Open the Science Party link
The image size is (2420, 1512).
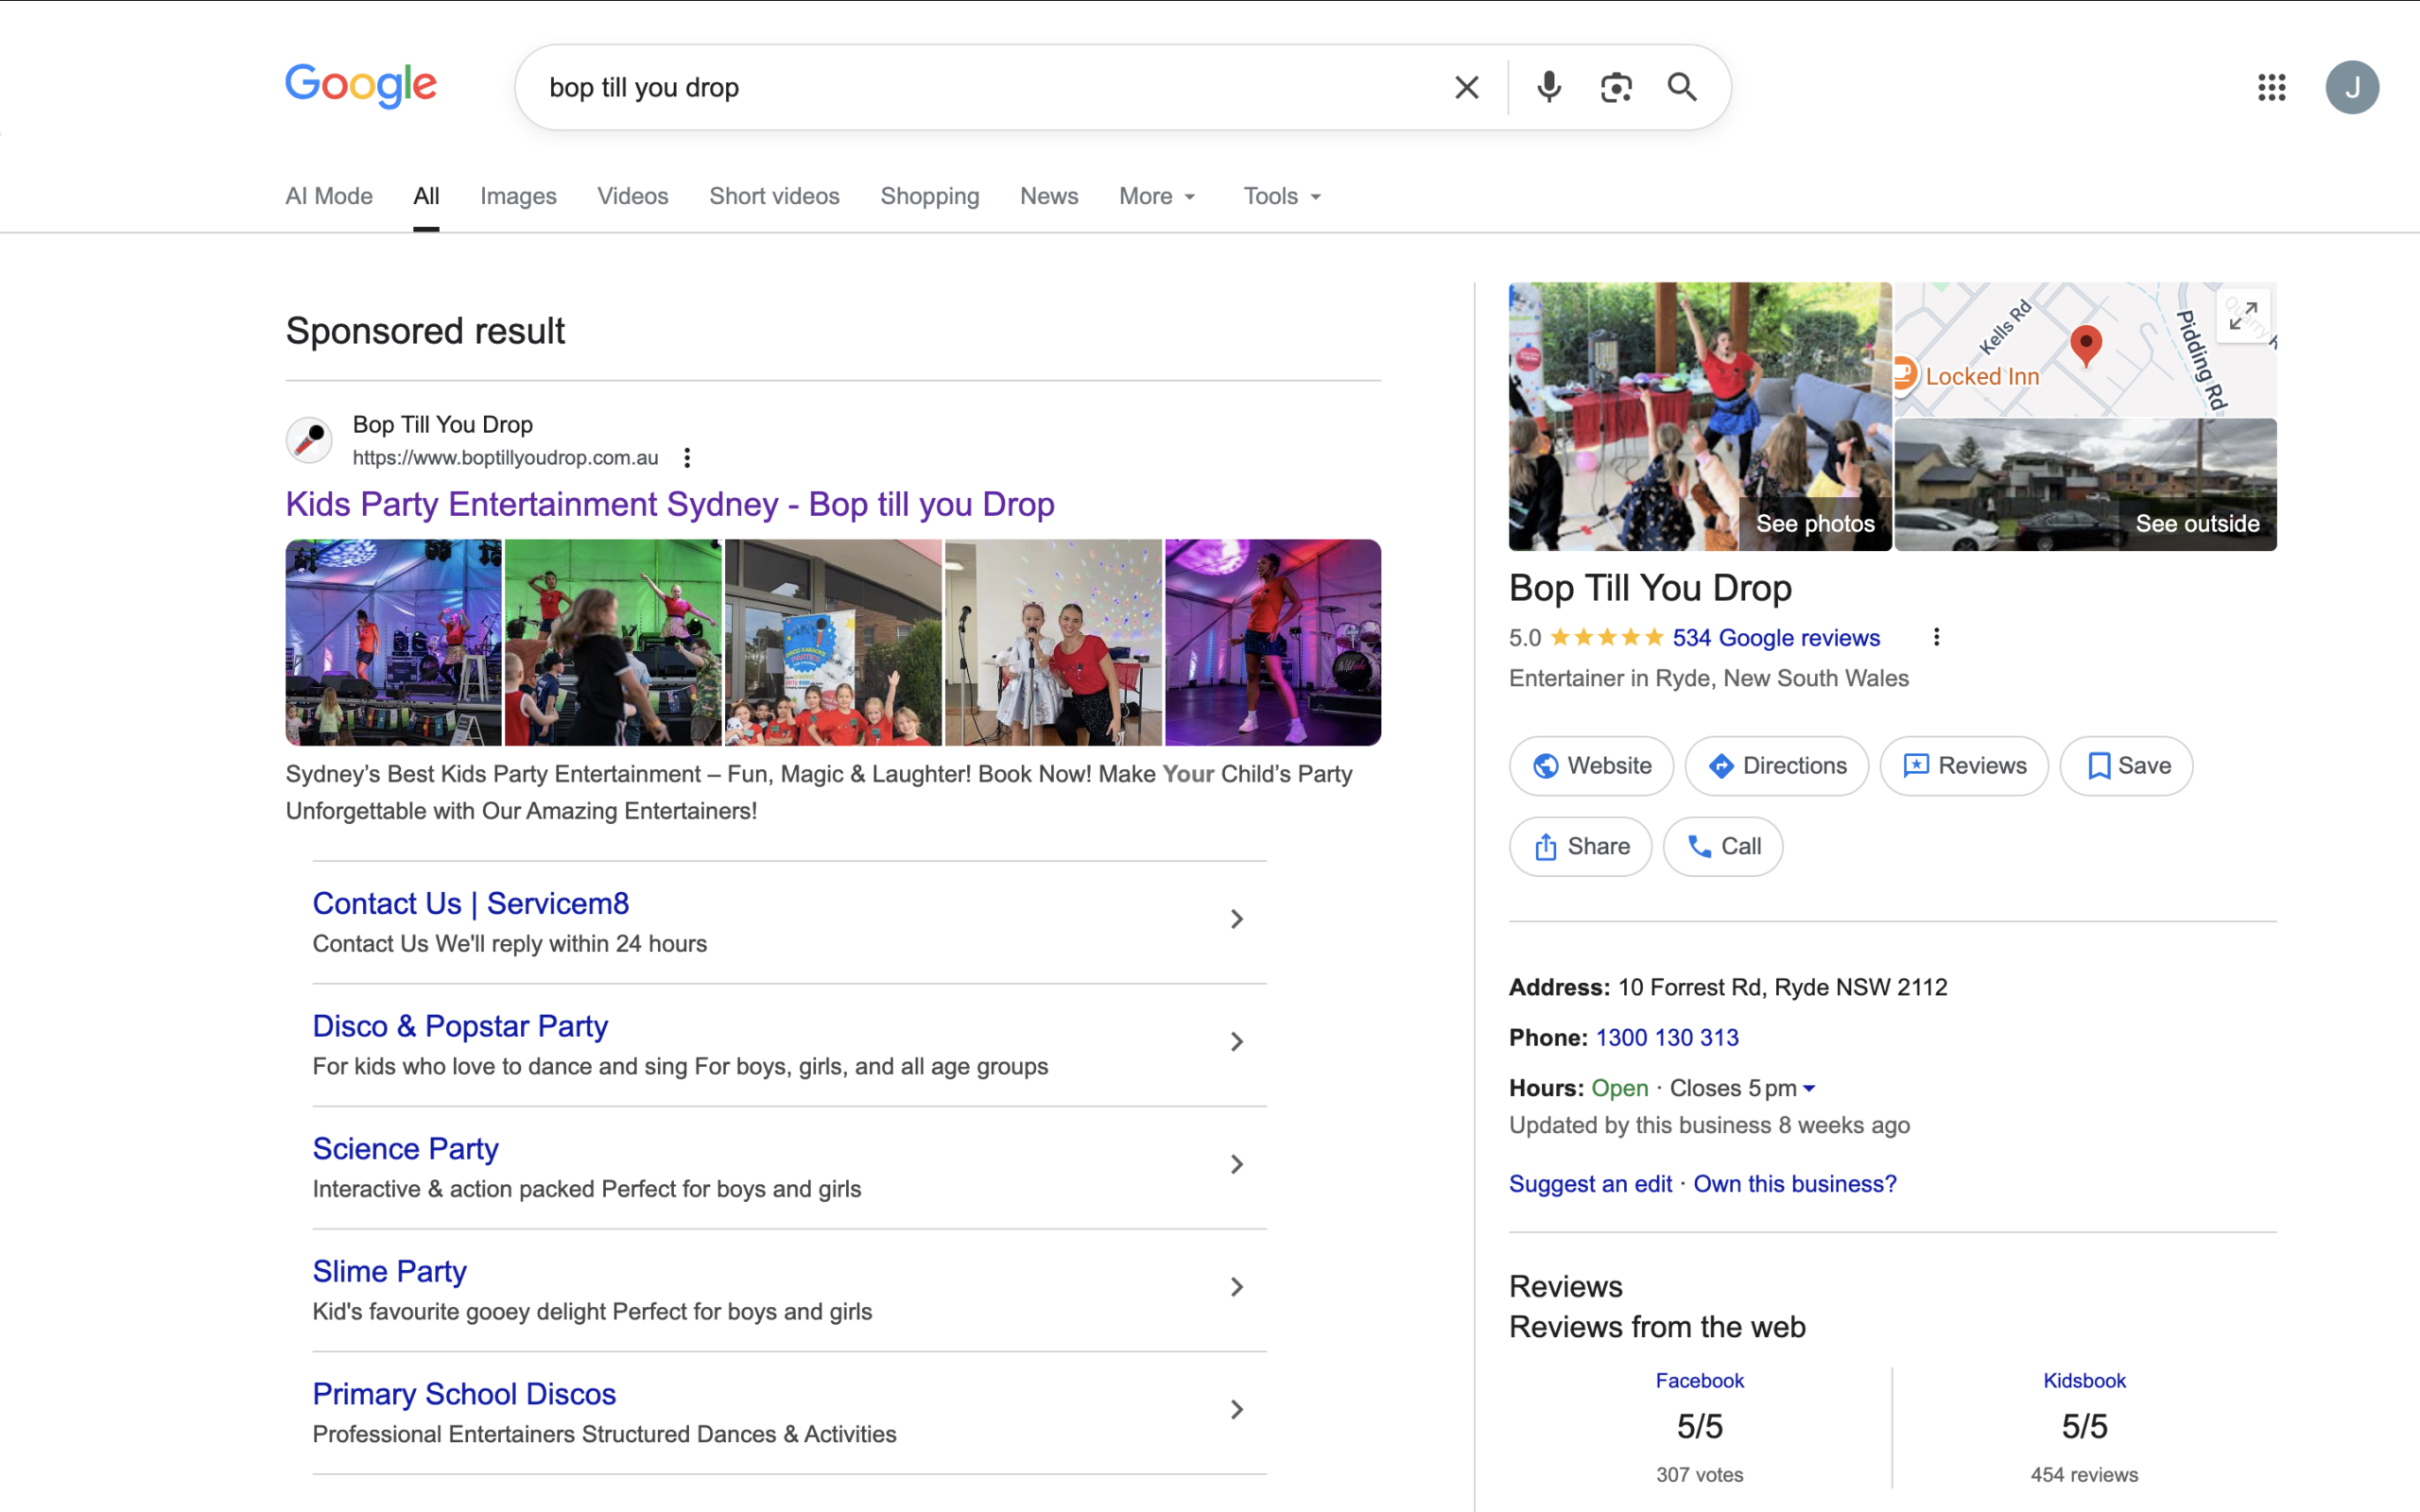[x=405, y=1149]
